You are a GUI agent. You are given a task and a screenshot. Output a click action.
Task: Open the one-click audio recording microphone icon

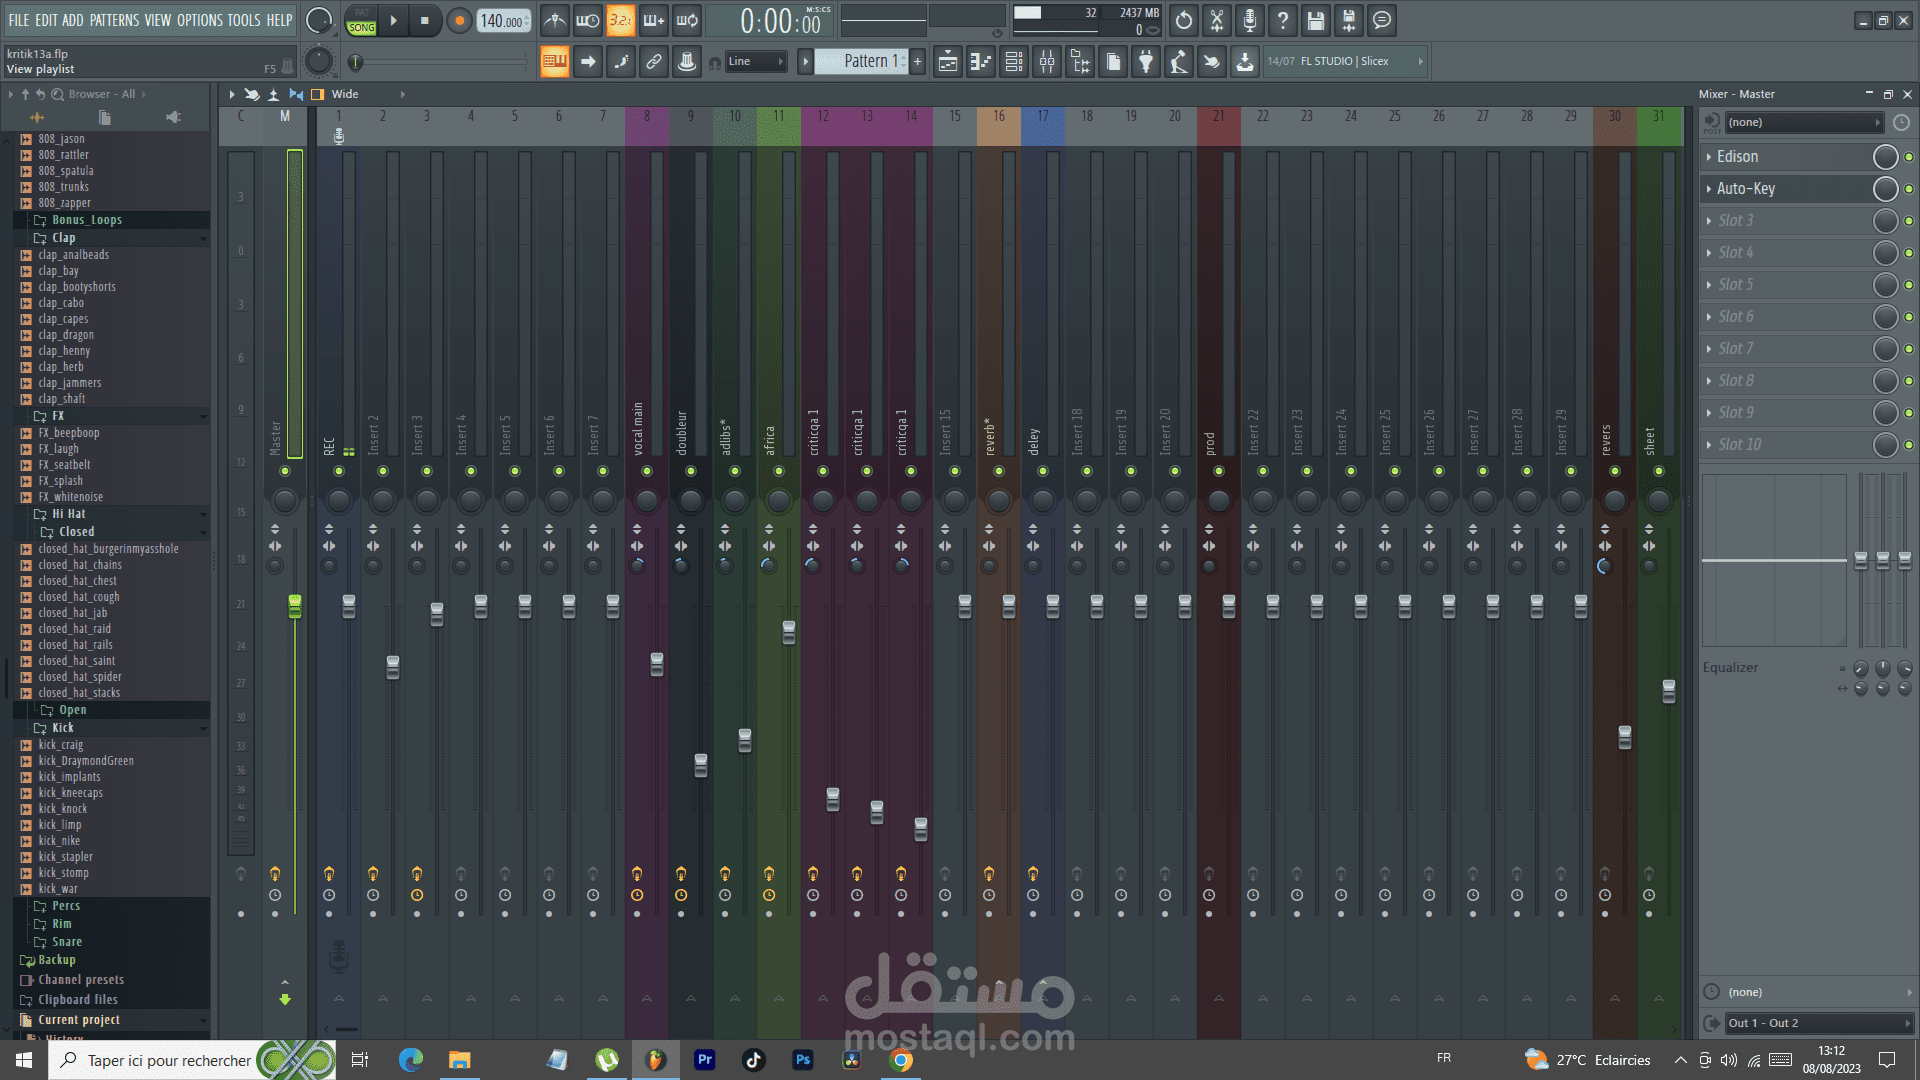pyautogui.click(x=1250, y=20)
